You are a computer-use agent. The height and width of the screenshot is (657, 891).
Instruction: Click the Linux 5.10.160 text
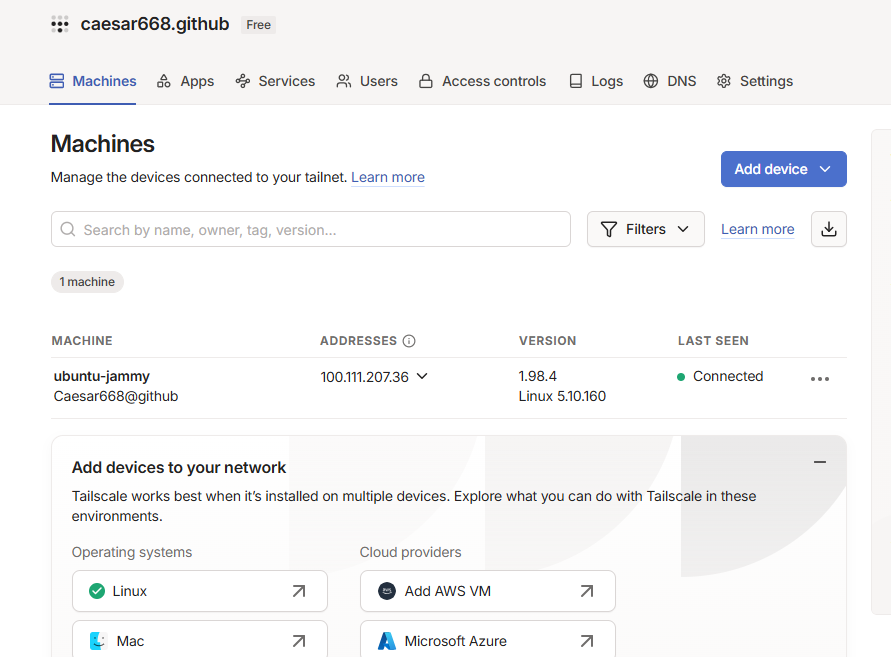point(562,396)
